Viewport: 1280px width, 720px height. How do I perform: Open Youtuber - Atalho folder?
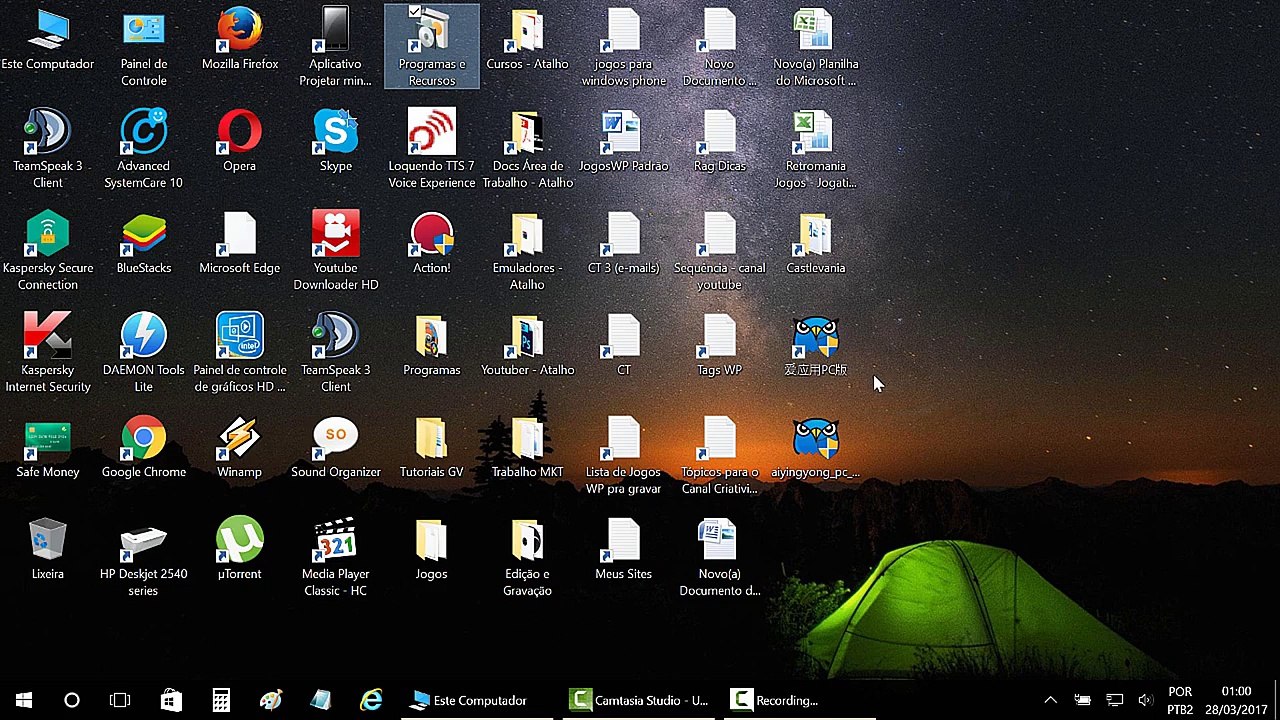(527, 346)
